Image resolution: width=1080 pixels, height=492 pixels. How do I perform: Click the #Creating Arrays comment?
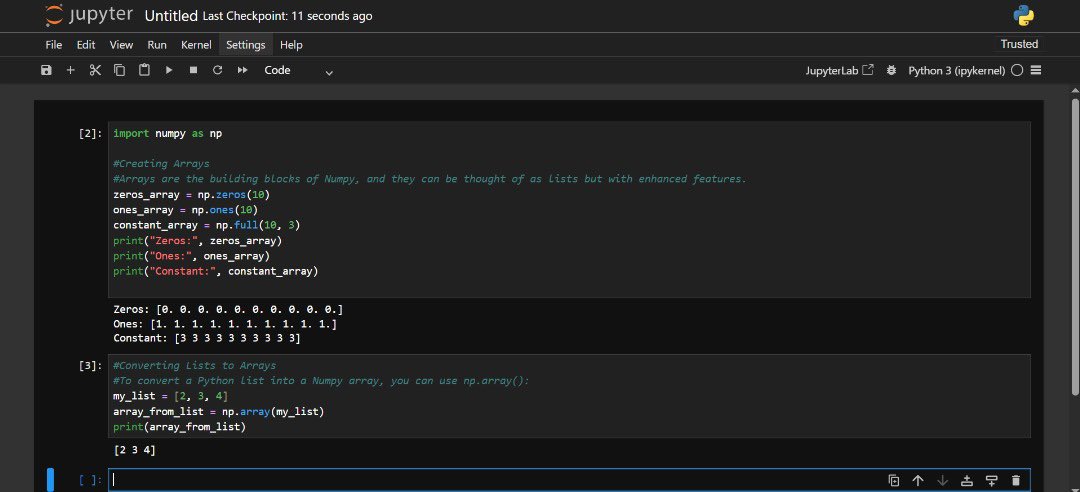point(161,163)
